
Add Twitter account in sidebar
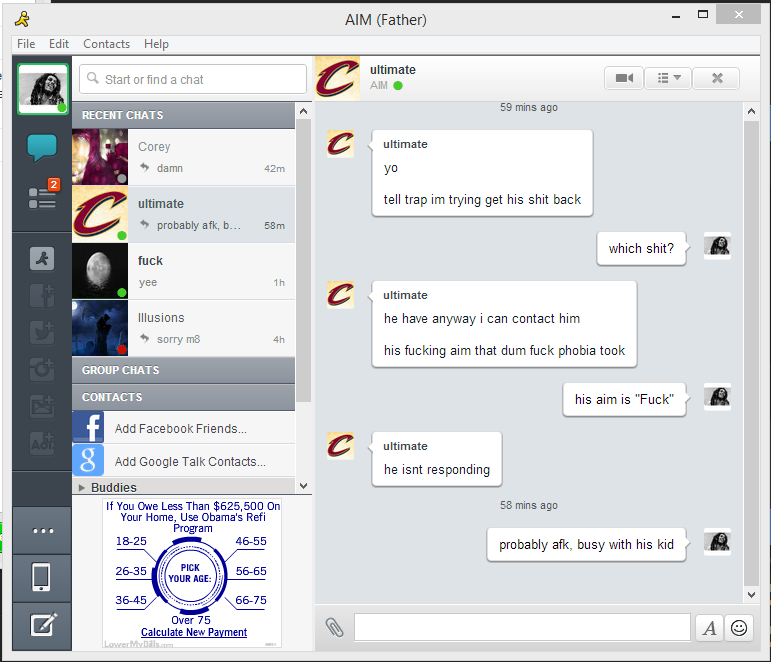42,332
